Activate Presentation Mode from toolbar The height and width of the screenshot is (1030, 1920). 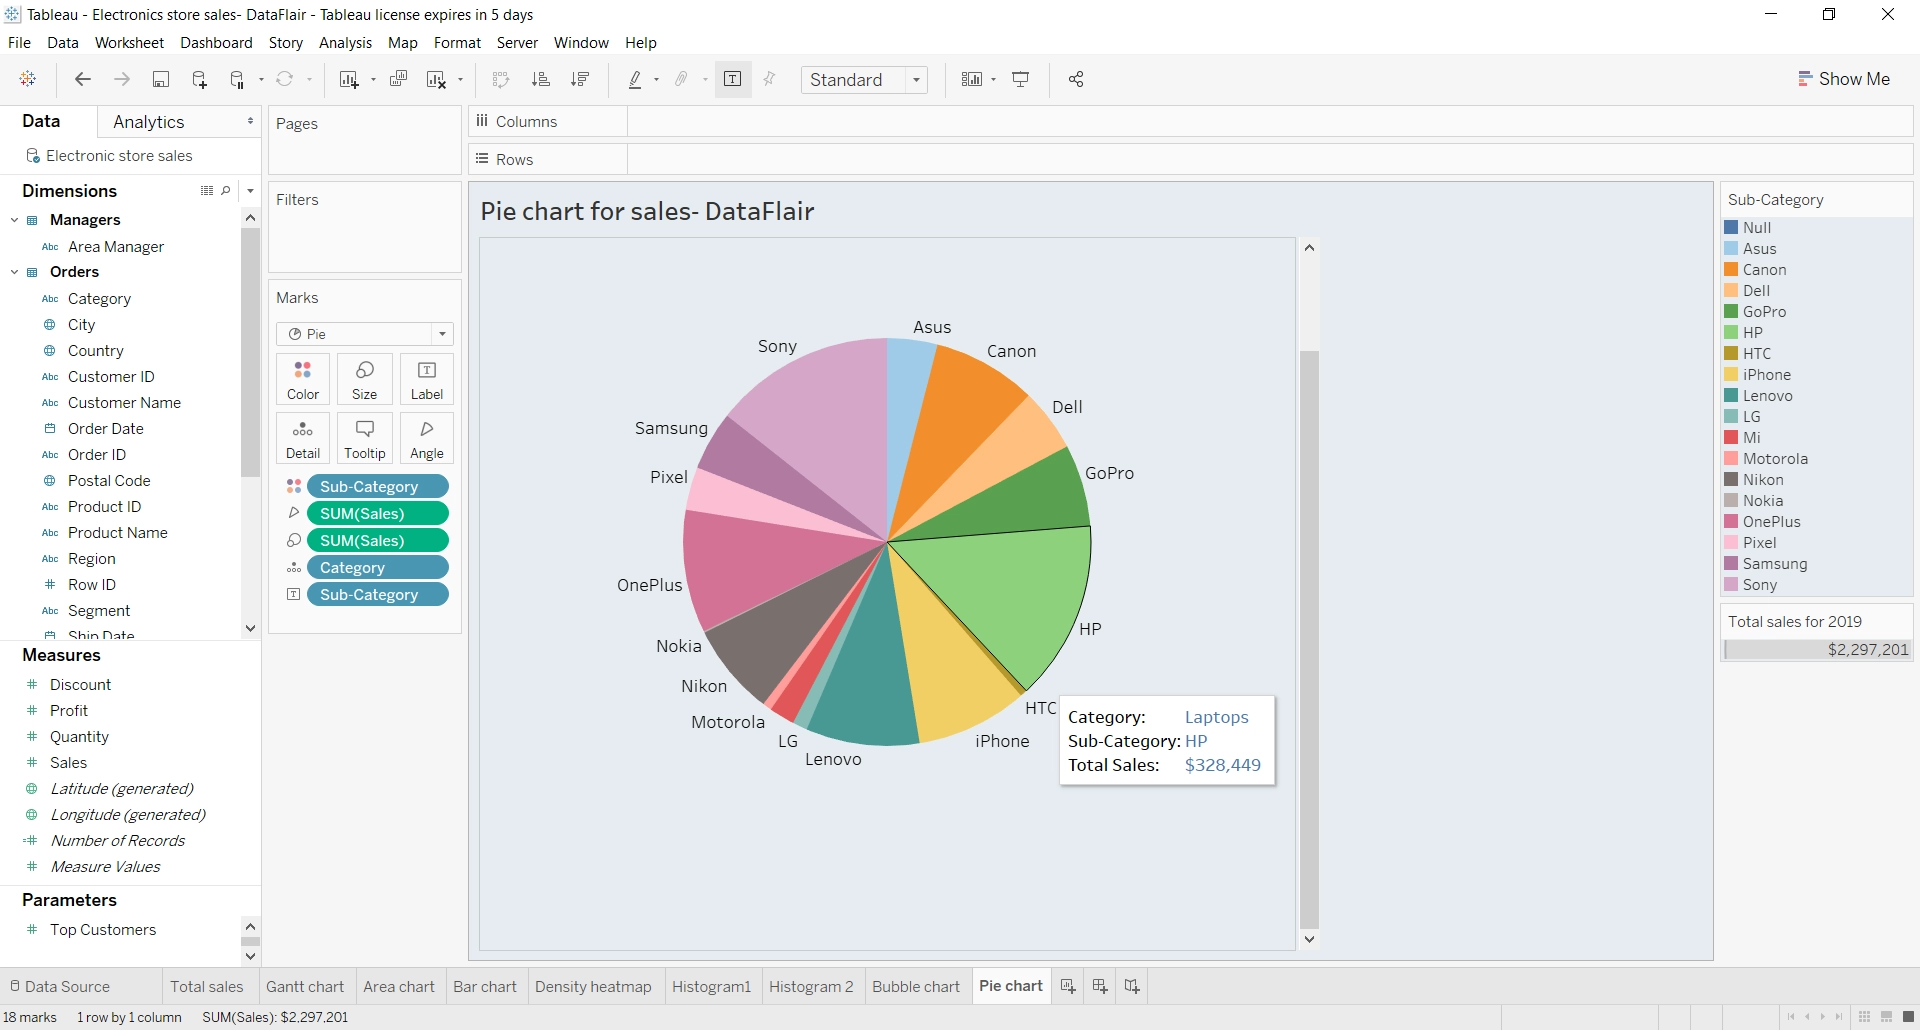1021,79
